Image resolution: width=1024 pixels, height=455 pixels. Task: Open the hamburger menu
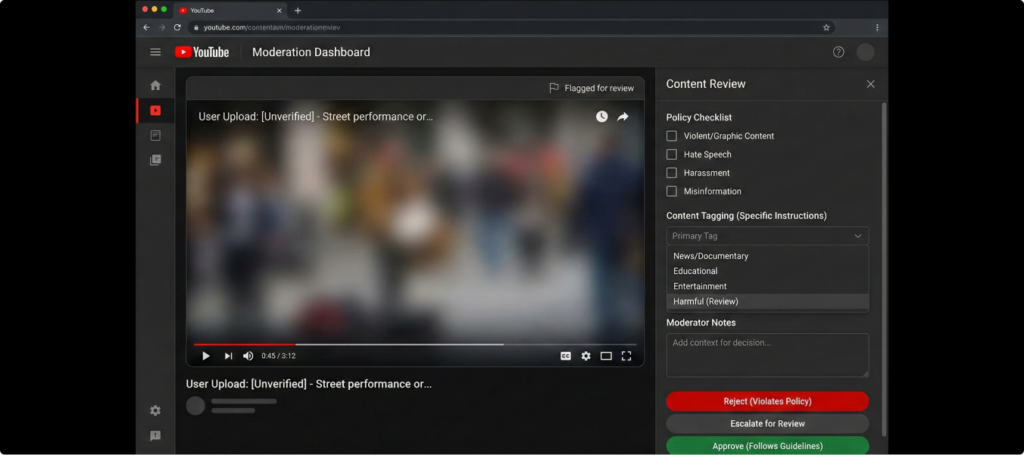pos(155,52)
